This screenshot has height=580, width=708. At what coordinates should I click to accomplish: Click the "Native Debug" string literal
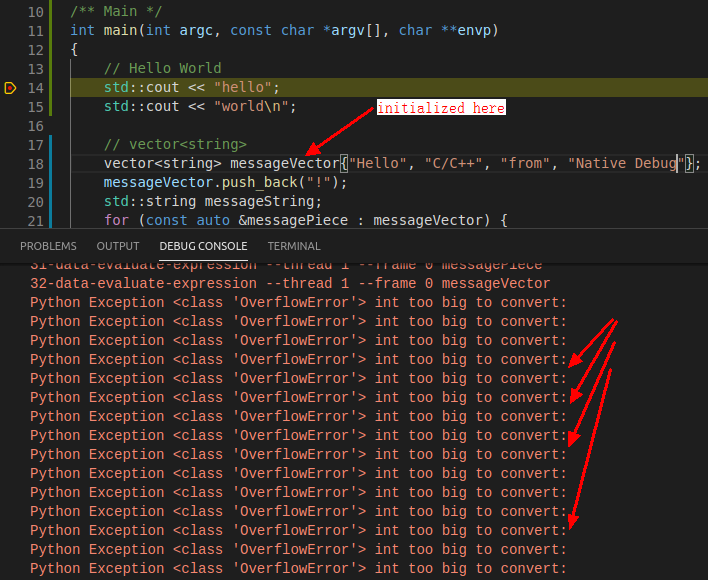[x=626, y=163]
